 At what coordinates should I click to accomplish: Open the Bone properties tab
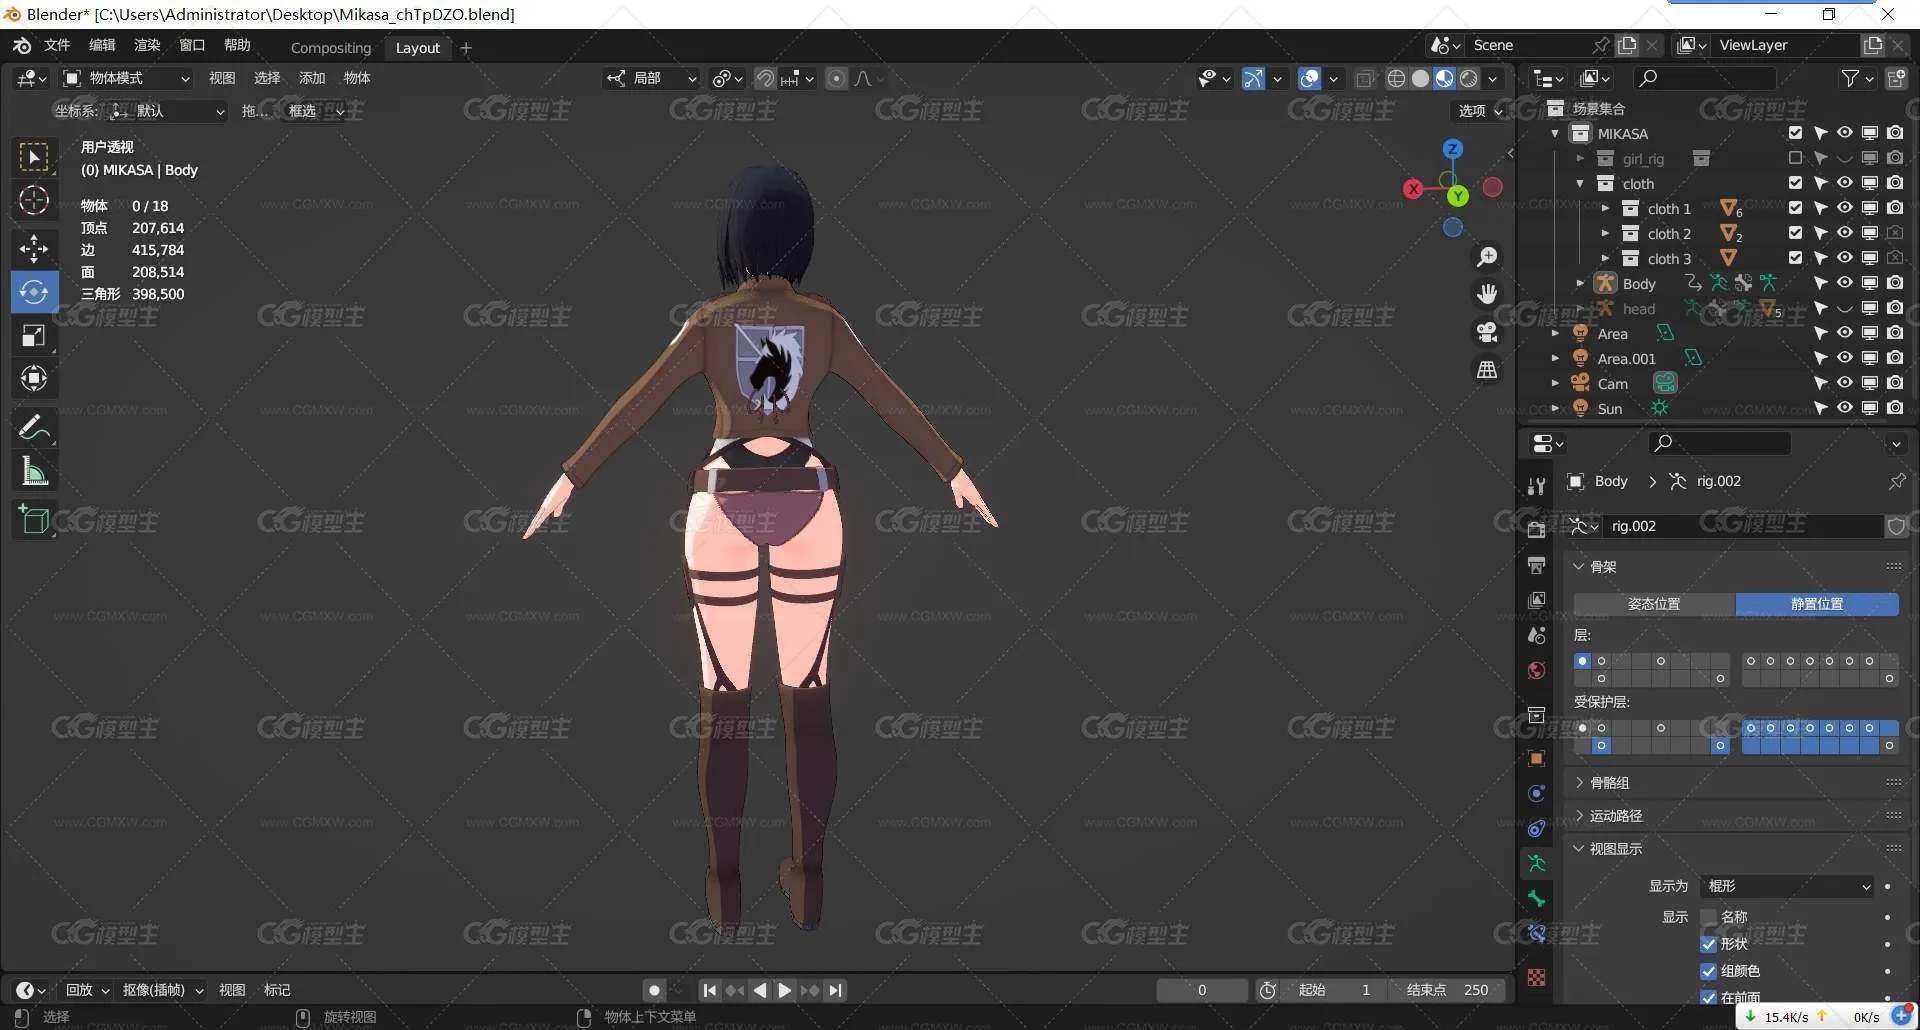(1537, 899)
